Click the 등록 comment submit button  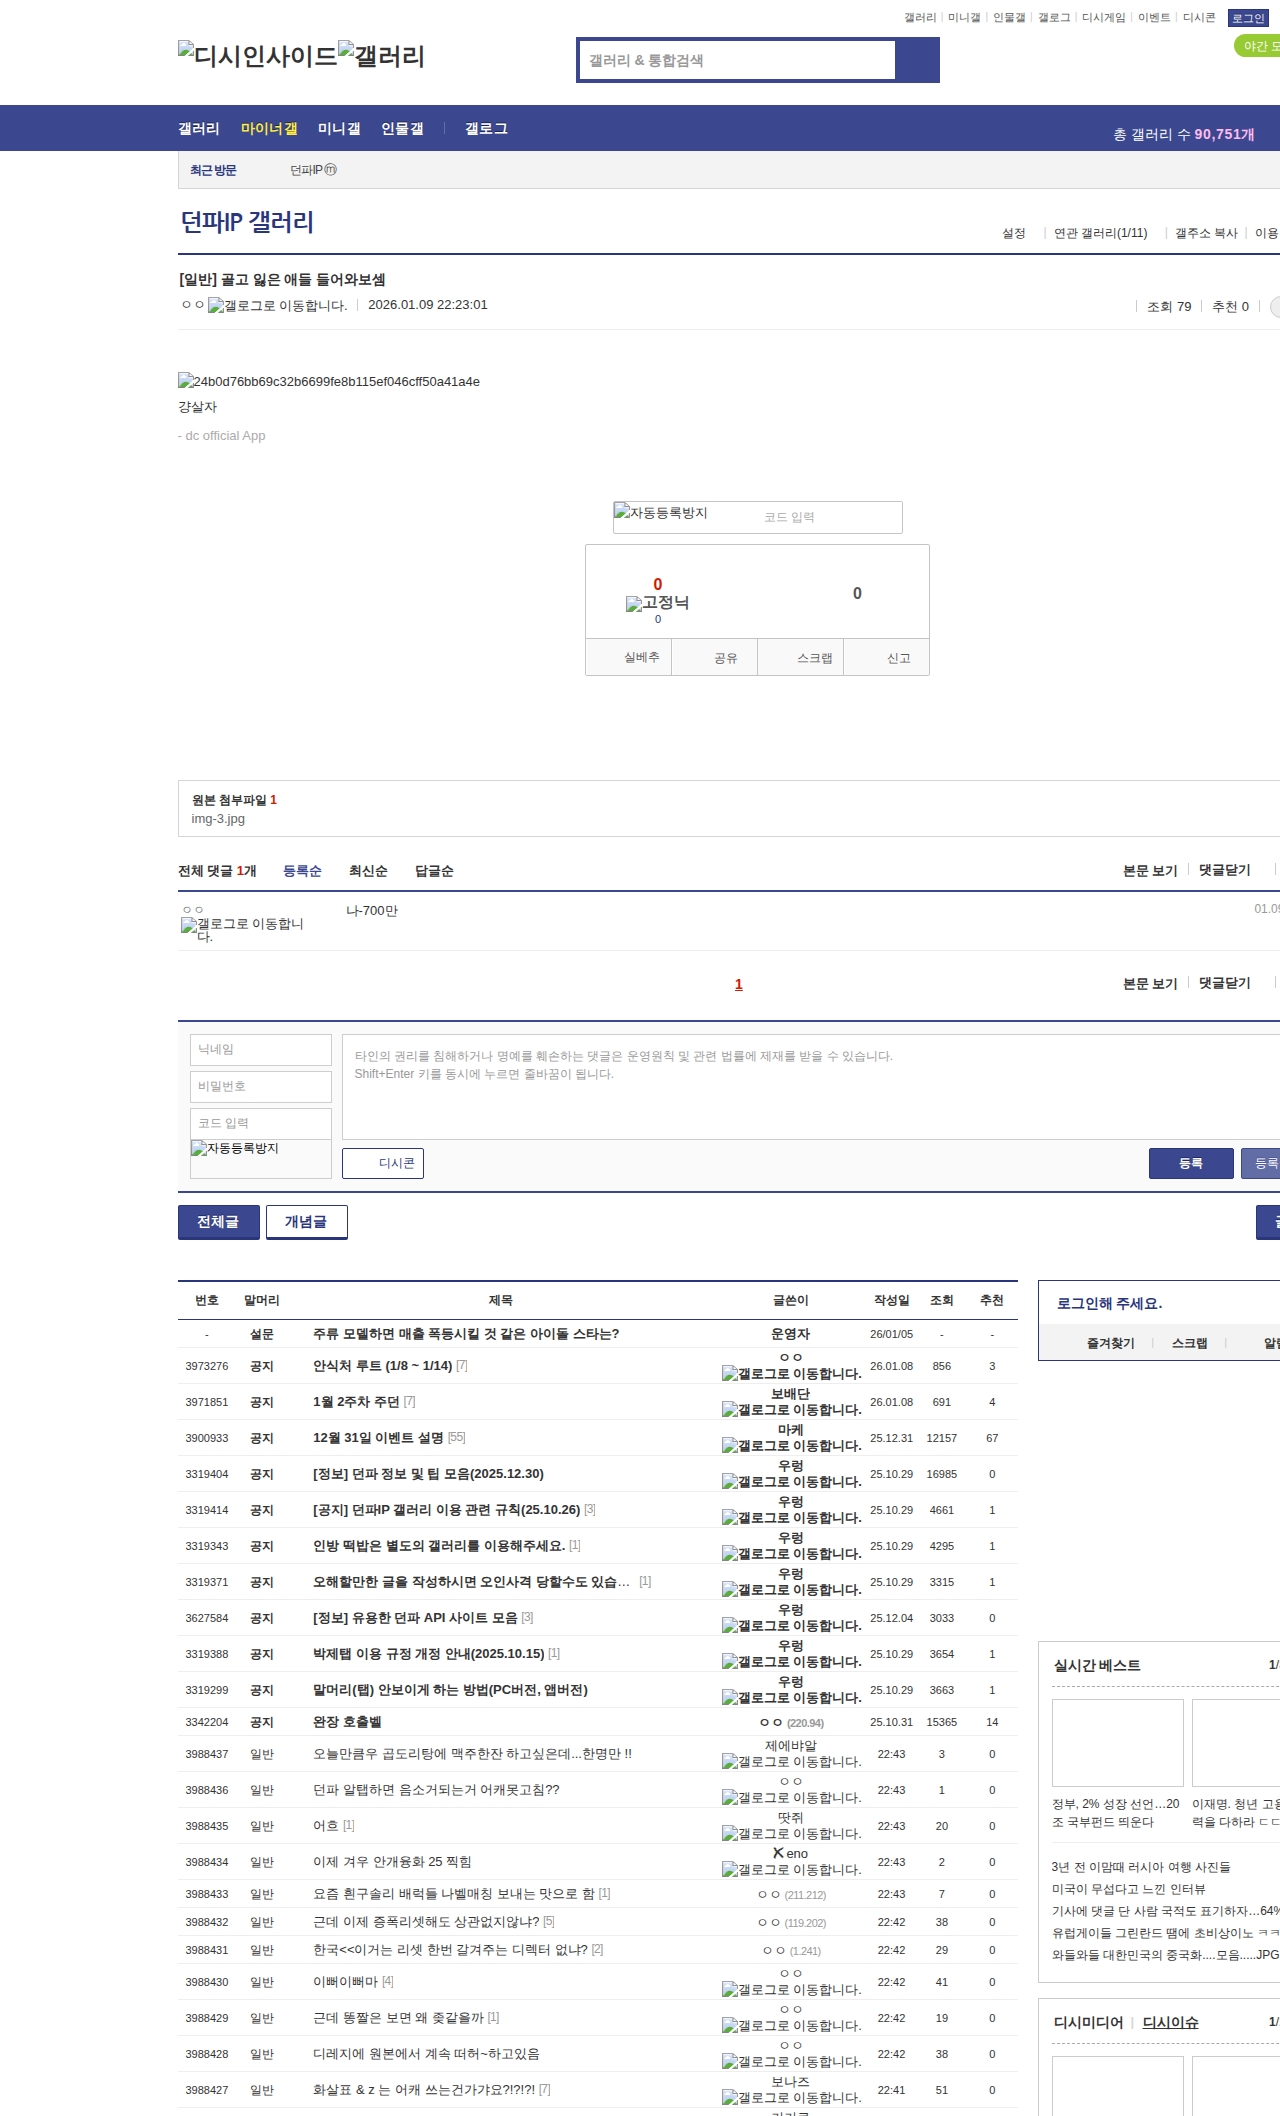(x=1190, y=1163)
